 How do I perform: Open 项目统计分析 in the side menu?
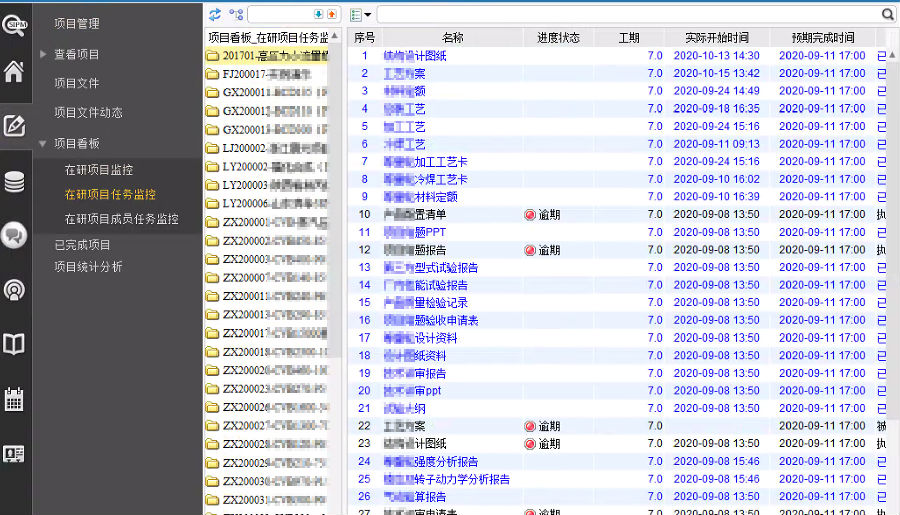click(88, 267)
